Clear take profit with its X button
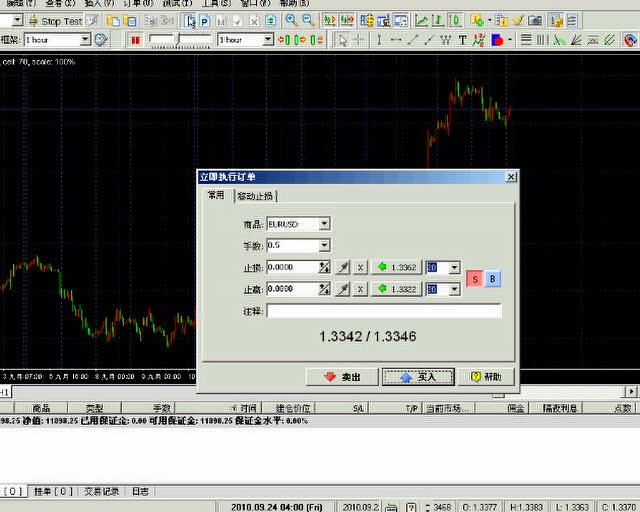Image resolution: width=640 pixels, height=512 pixels. (360, 289)
